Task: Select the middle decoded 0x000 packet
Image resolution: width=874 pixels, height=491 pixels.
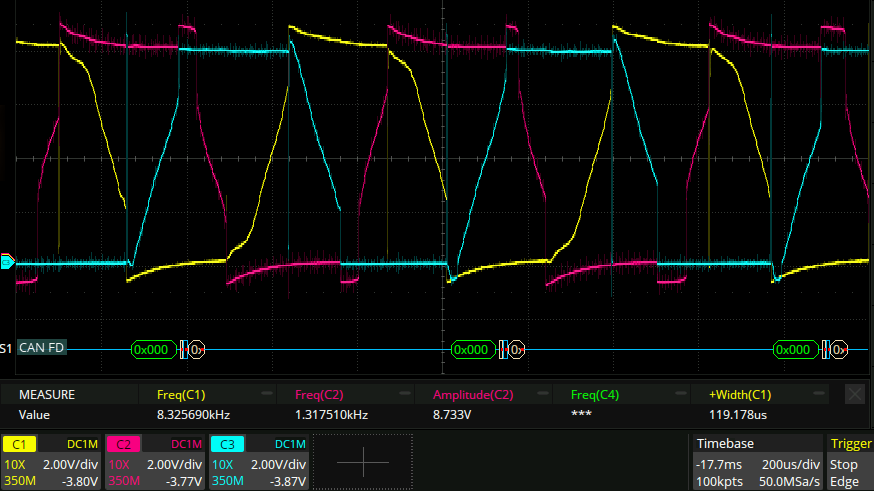Action: pos(472,349)
